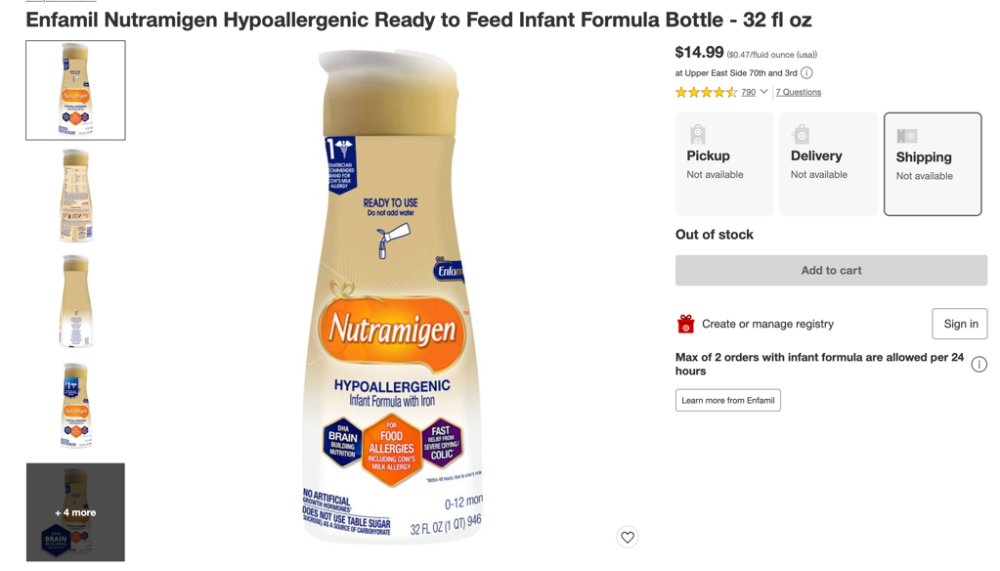Click the Sign in button

coord(960,324)
